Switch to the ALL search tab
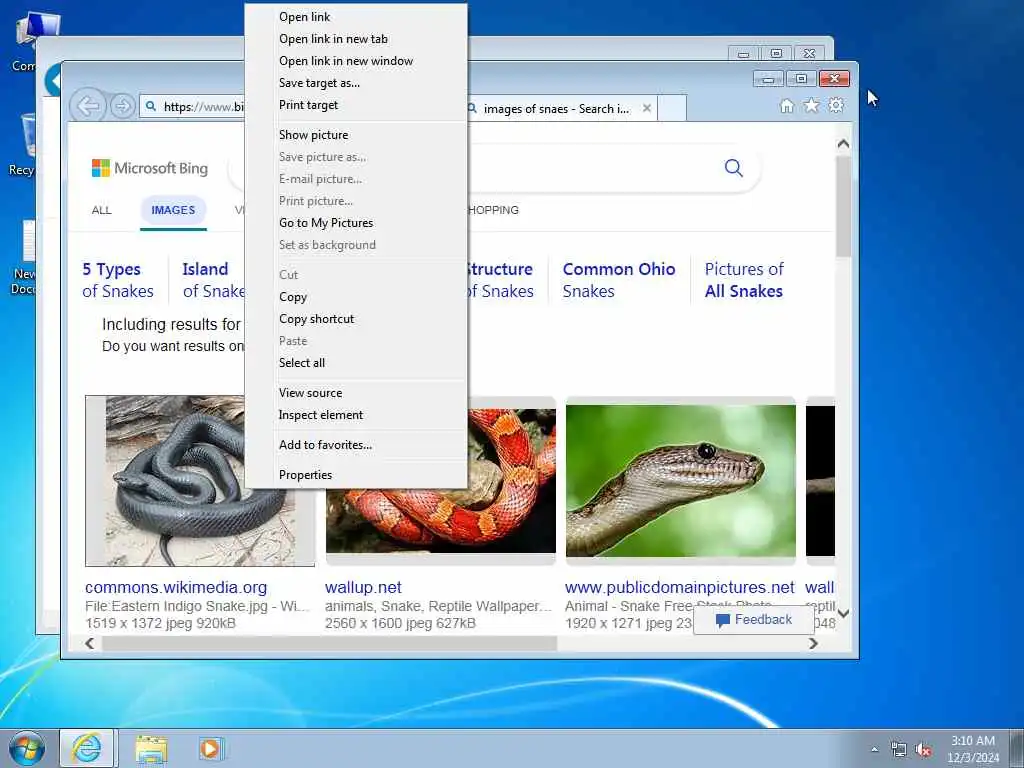 tap(101, 210)
